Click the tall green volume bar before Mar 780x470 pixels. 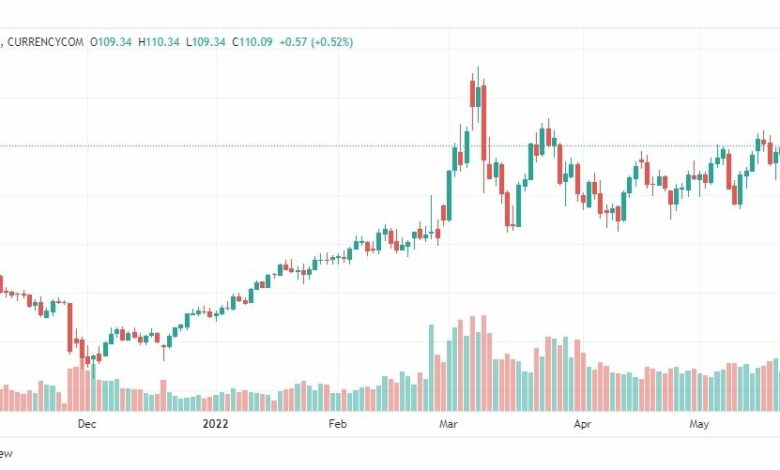[x=431, y=368]
